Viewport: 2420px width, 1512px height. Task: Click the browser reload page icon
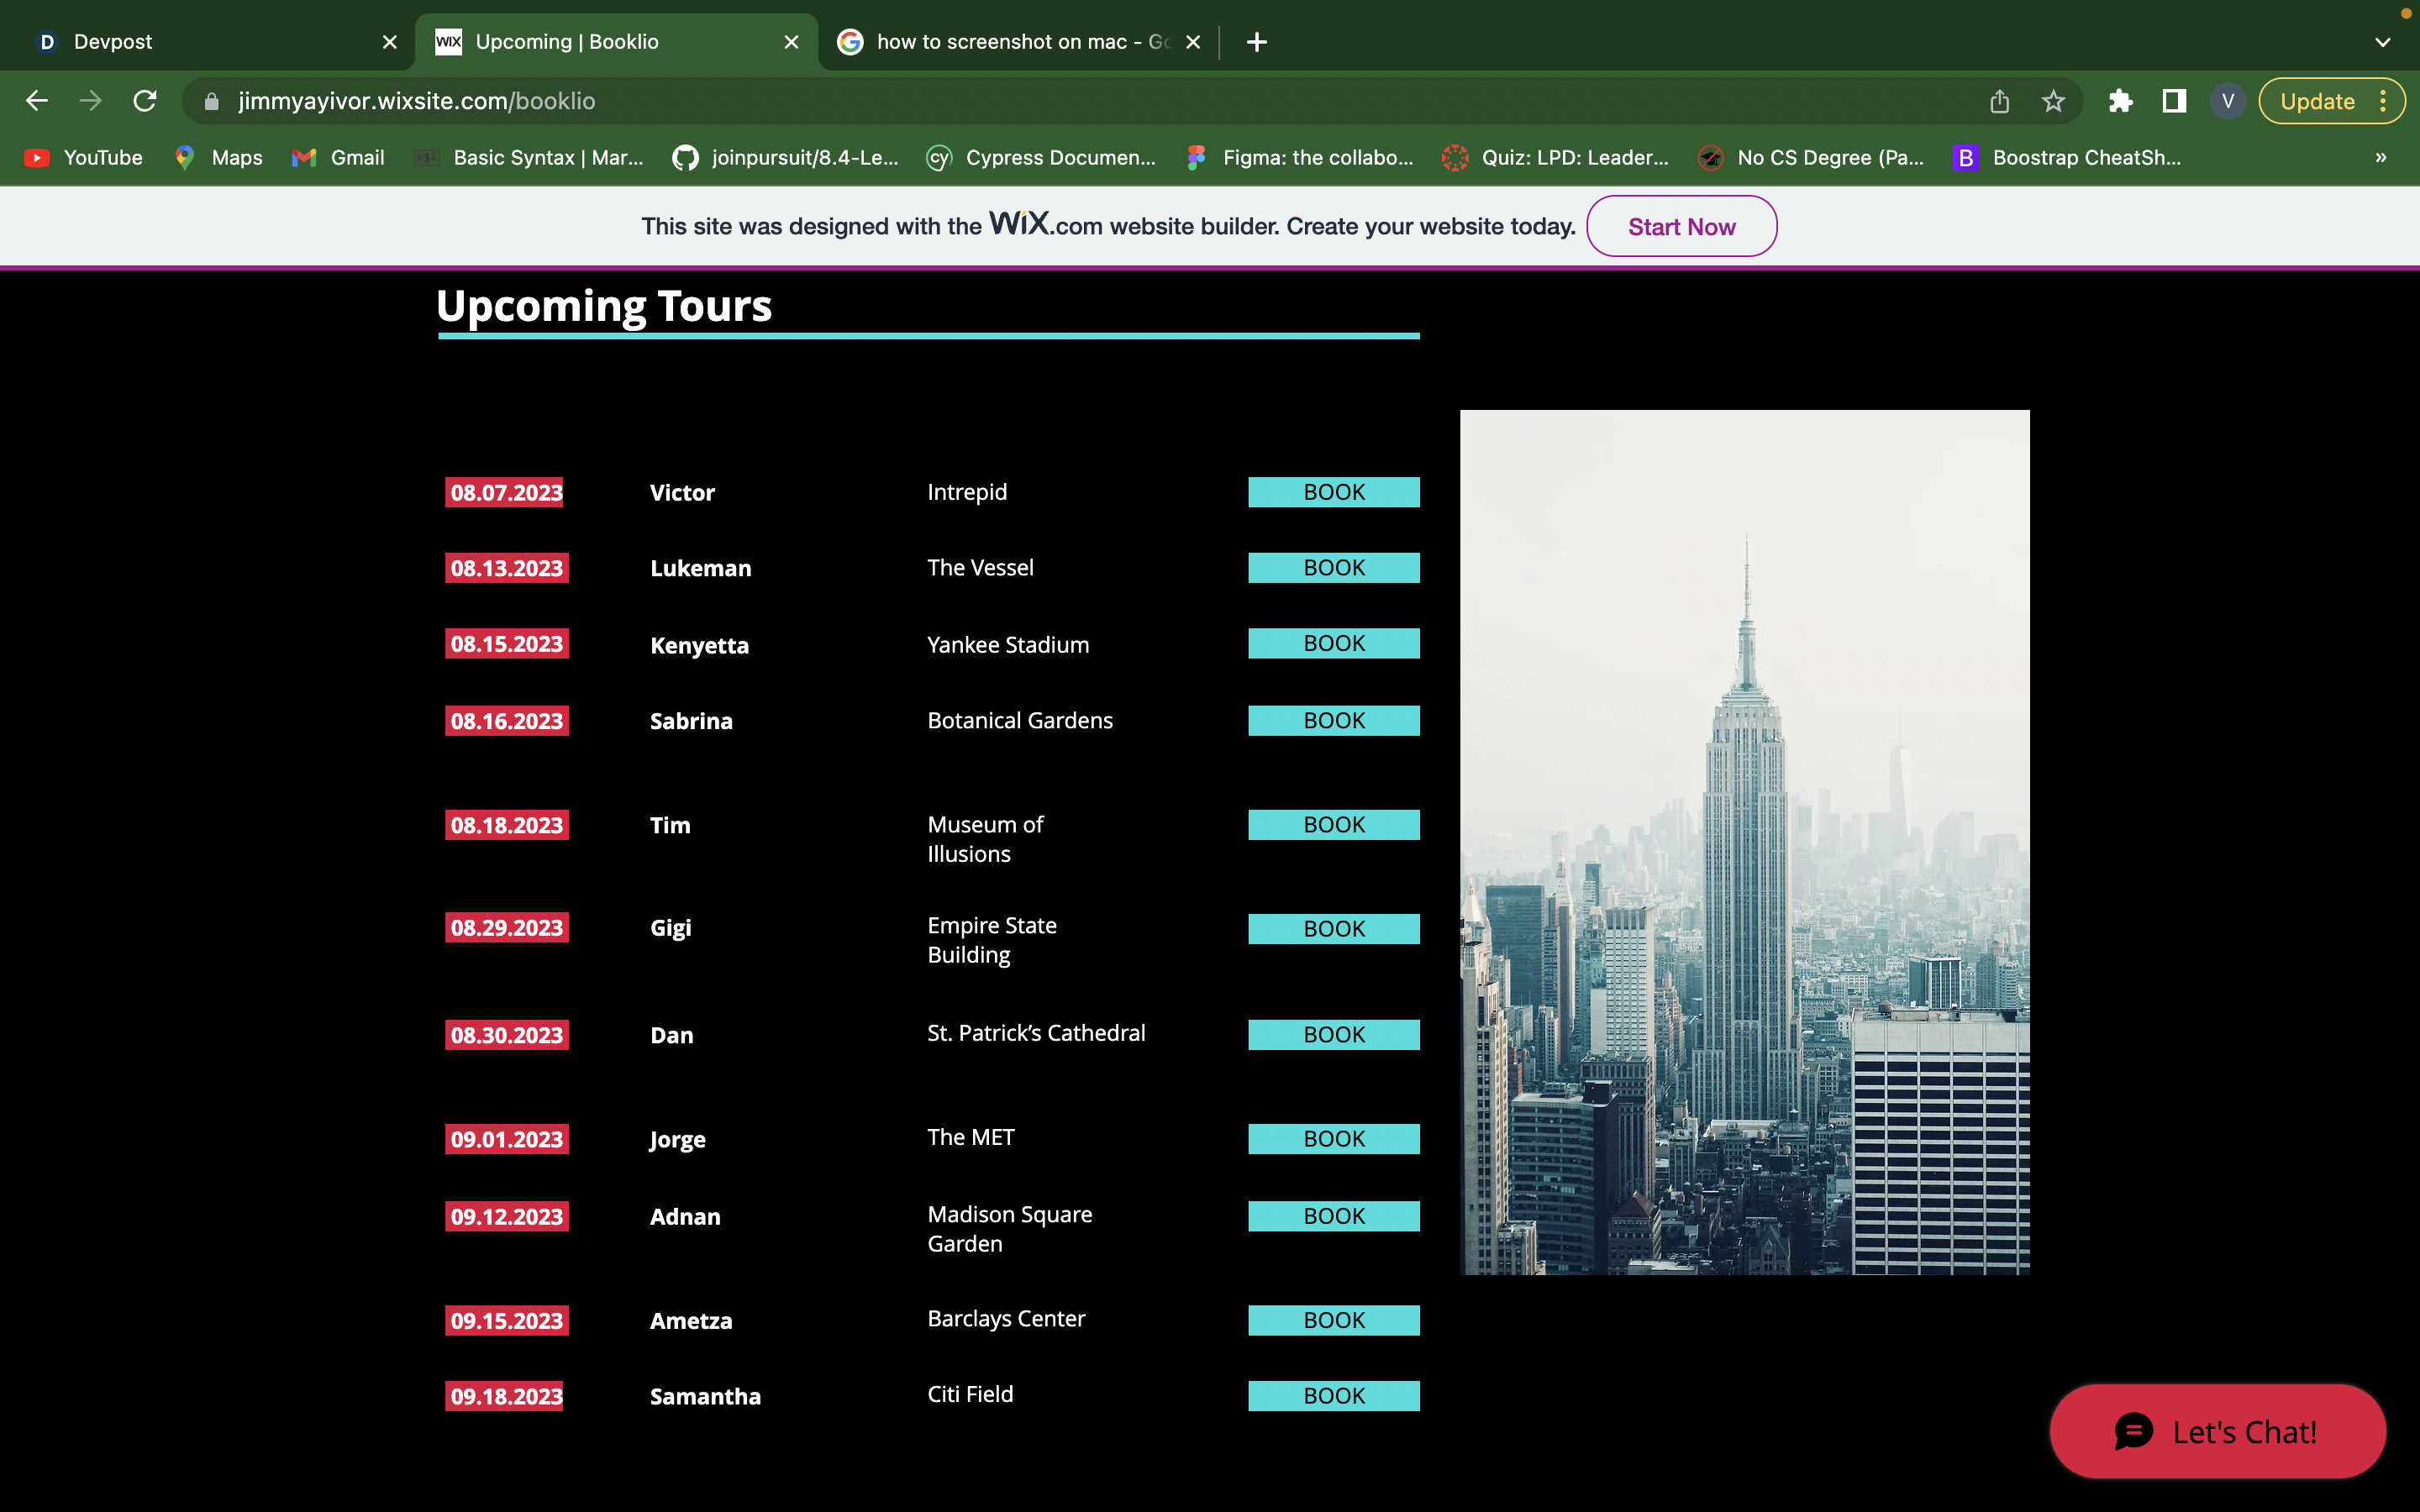point(145,101)
